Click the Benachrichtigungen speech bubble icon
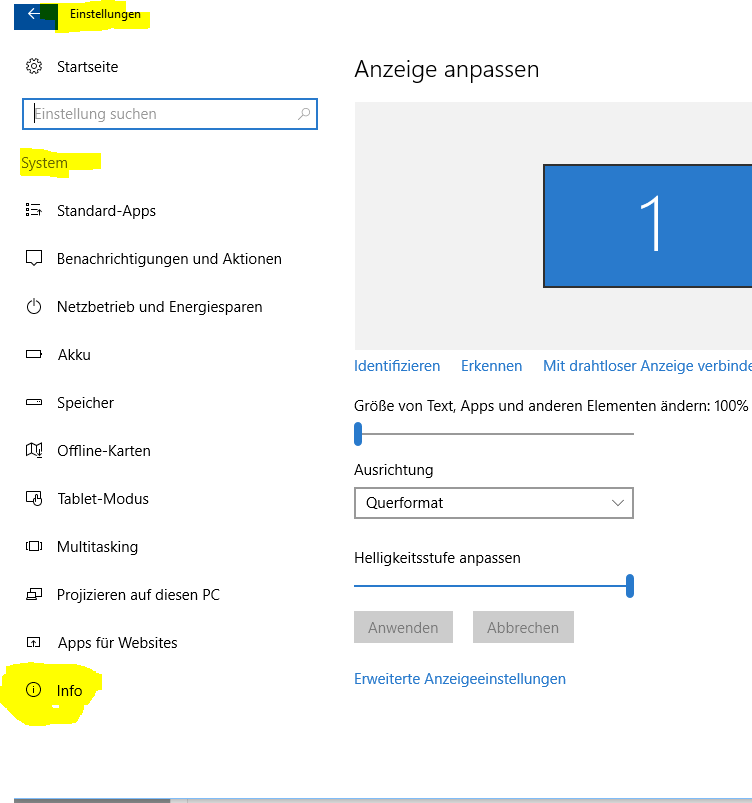This screenshot has height=803, width=752. (x=34, y=258)
